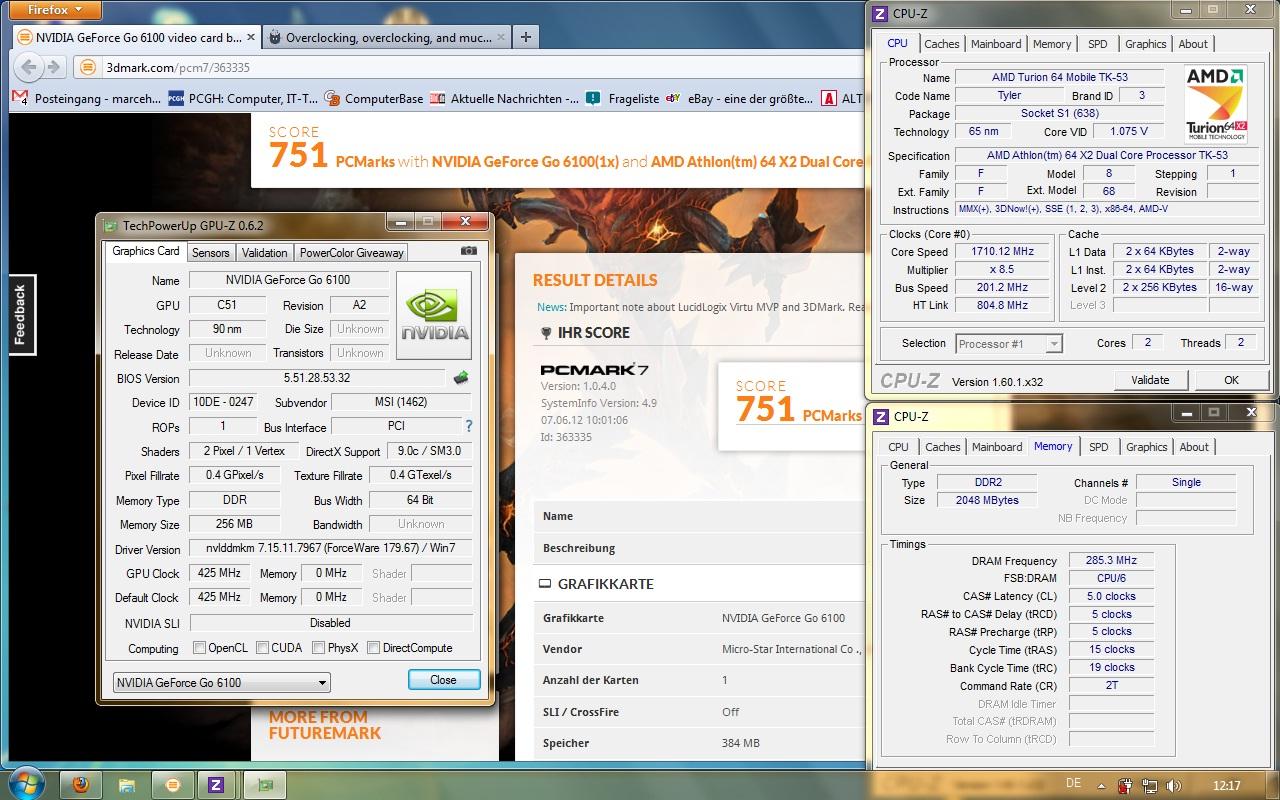Enable the OpenCL checkbox in GPU-Z
The width and height of the screenshot is (1280, 800).
click(x=199, y=648)
